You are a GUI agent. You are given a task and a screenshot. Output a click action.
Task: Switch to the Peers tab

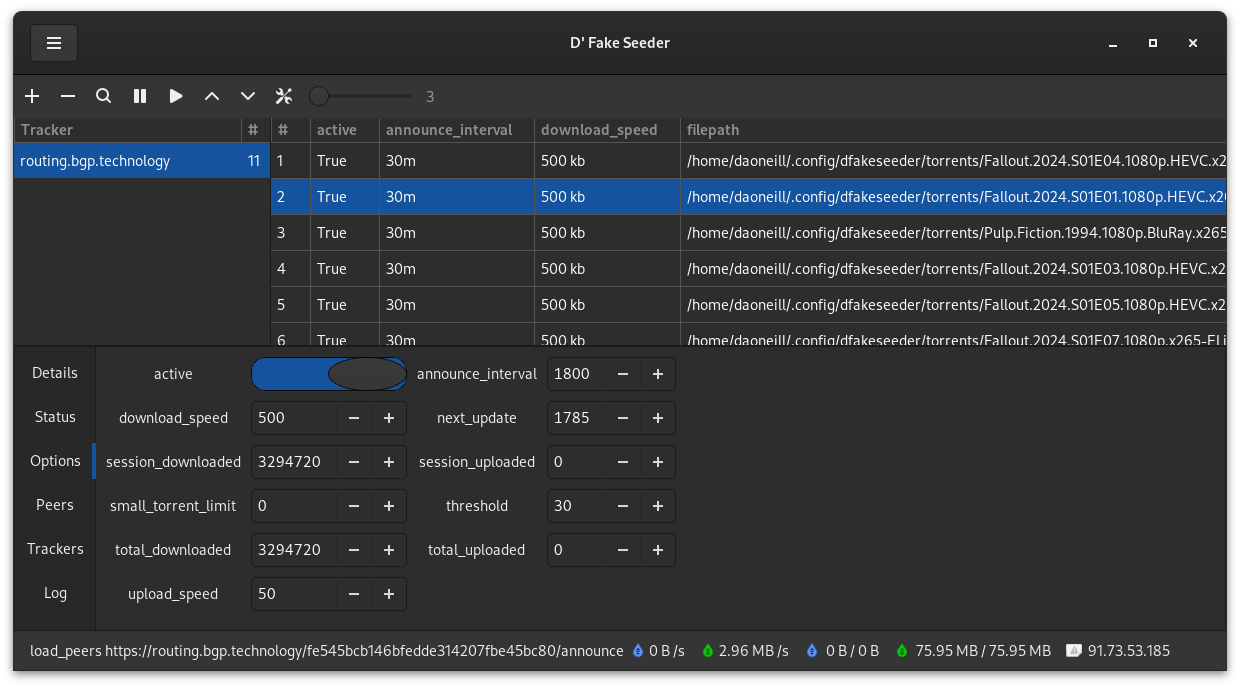tap(55, 505)
